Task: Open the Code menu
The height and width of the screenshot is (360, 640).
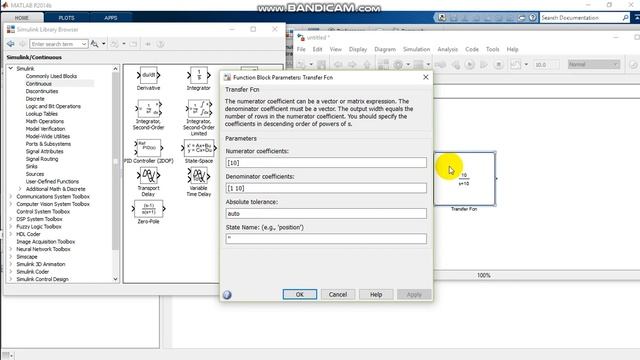Action: click(x=472, y=49)
